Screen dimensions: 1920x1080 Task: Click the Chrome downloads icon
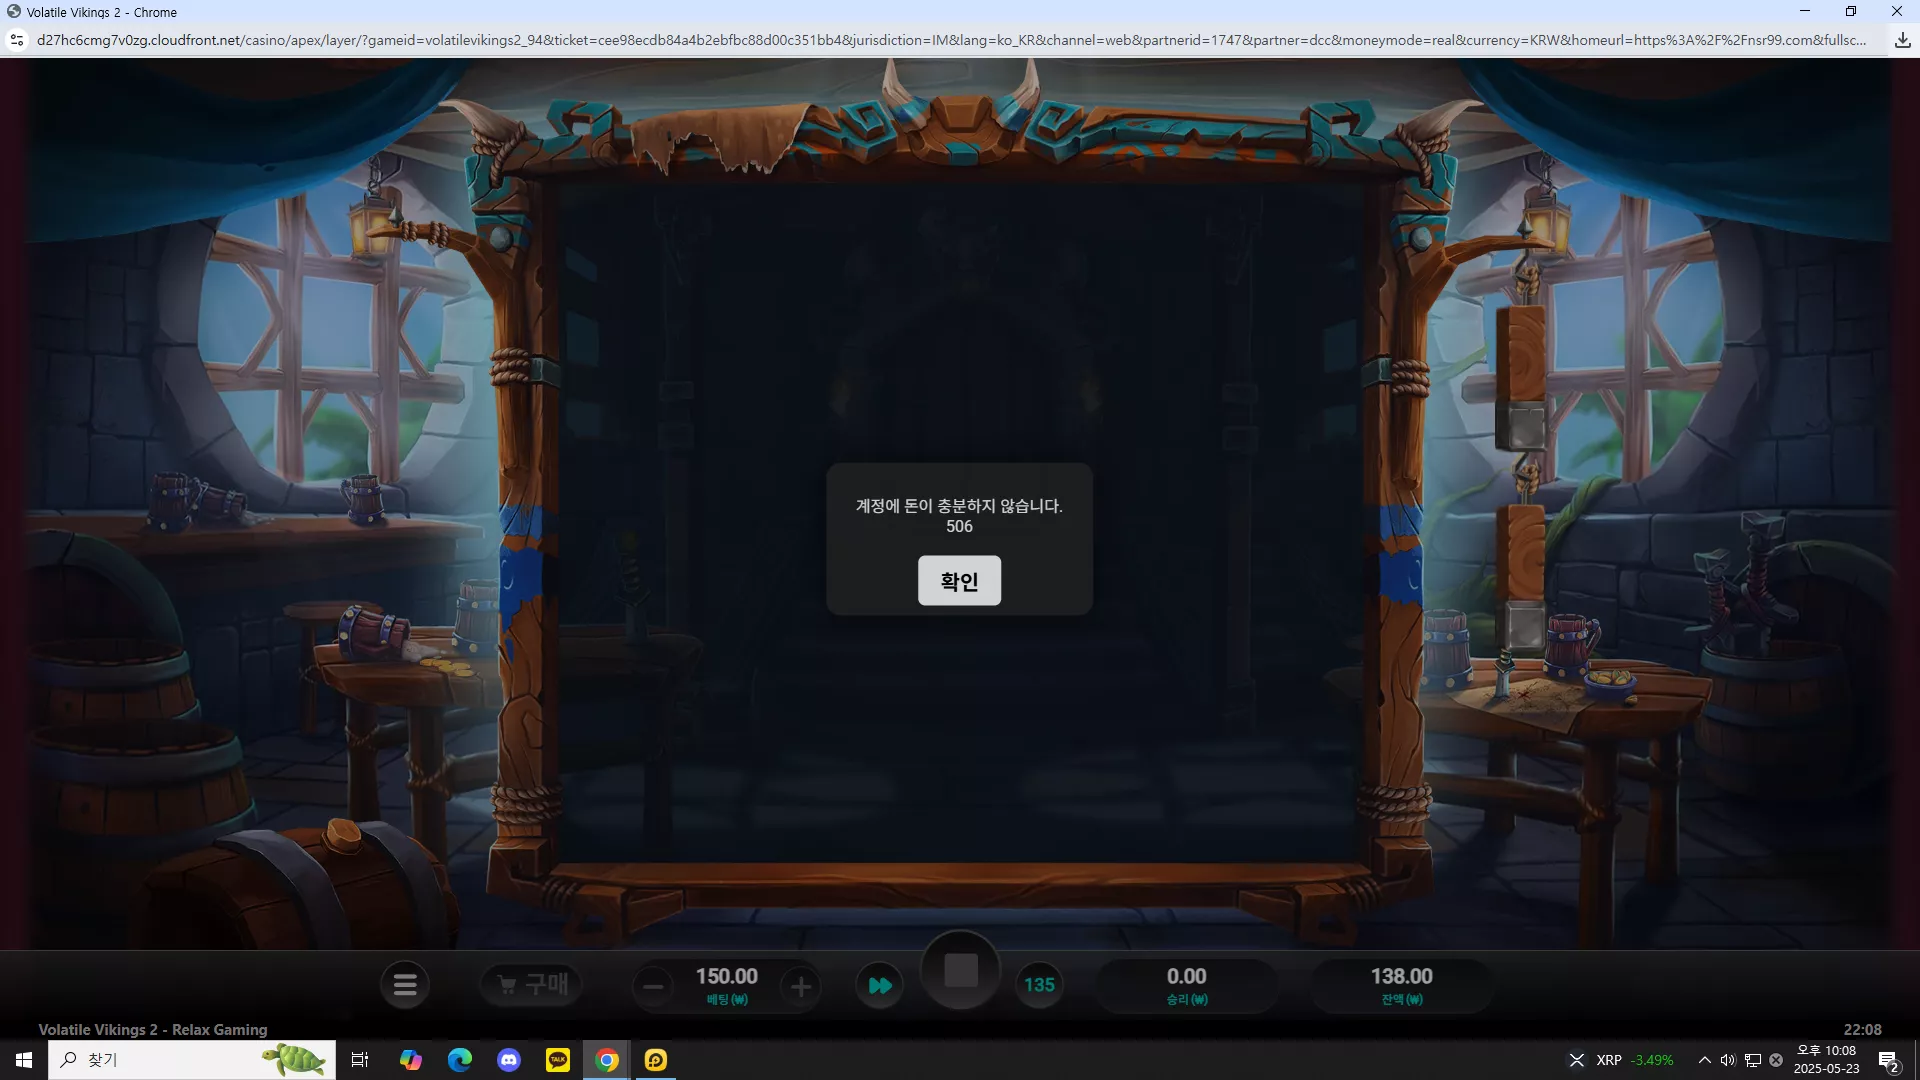[x=1902, y=40]
